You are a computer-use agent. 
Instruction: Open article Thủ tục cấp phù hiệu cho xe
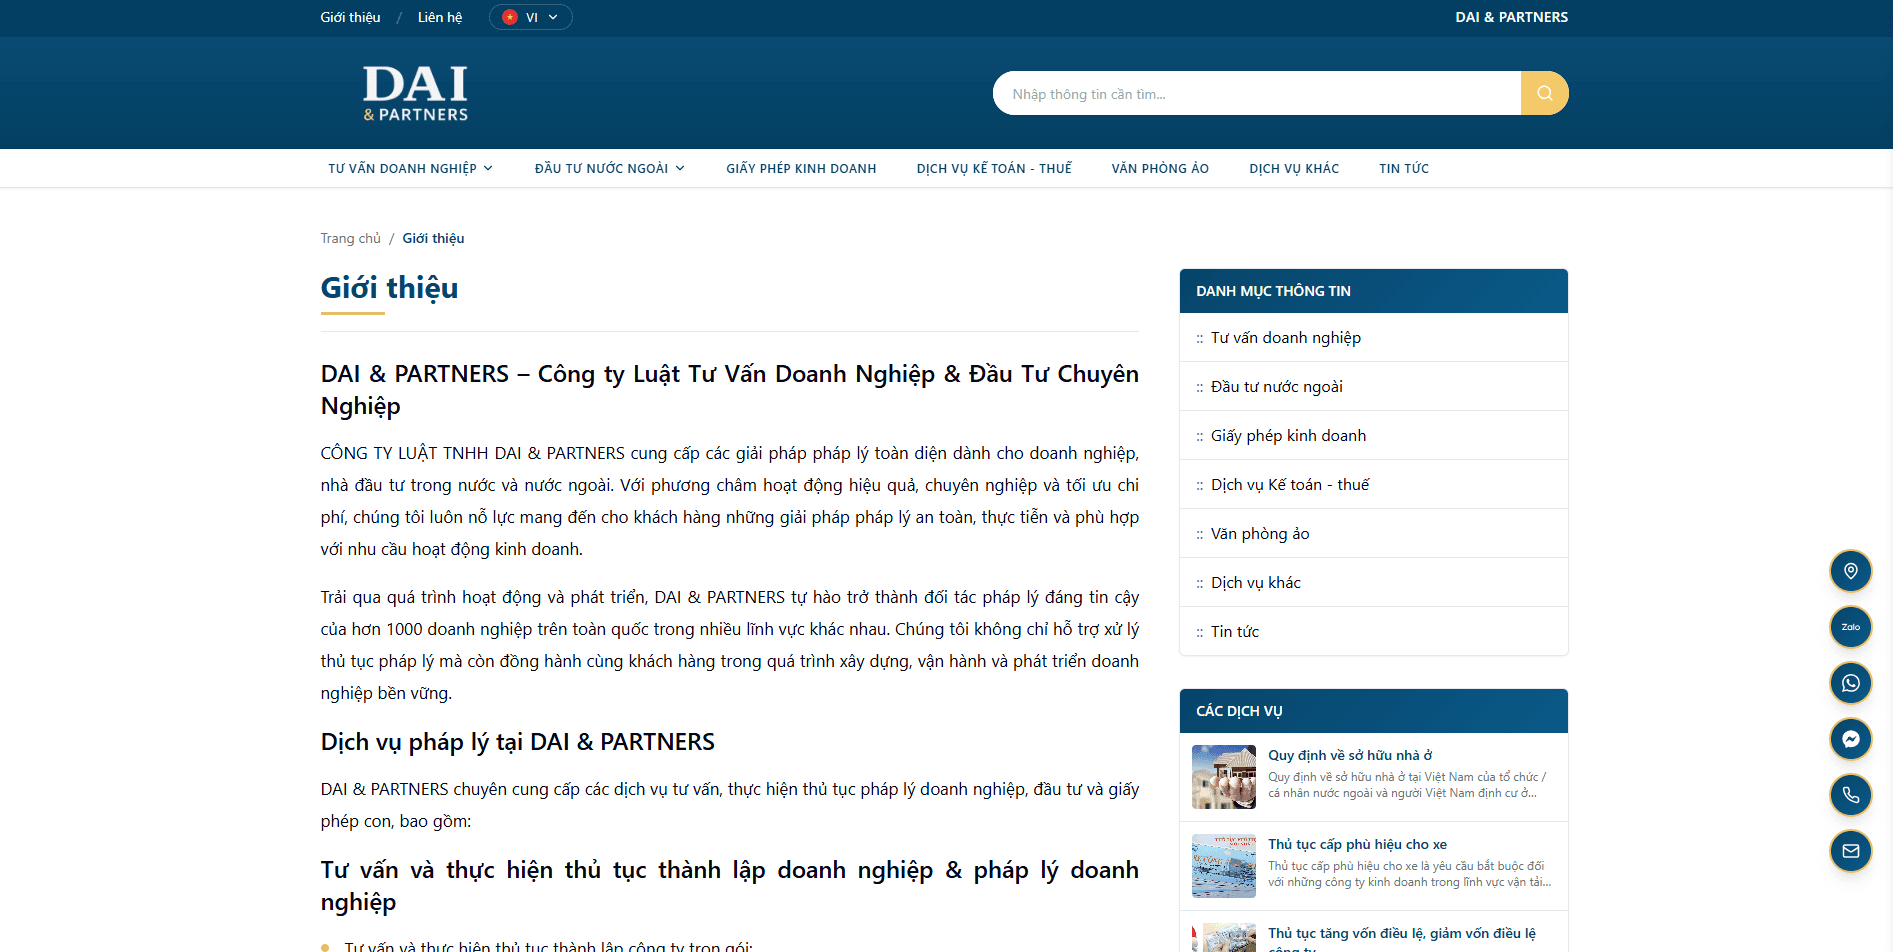[x=1357, y=844]
